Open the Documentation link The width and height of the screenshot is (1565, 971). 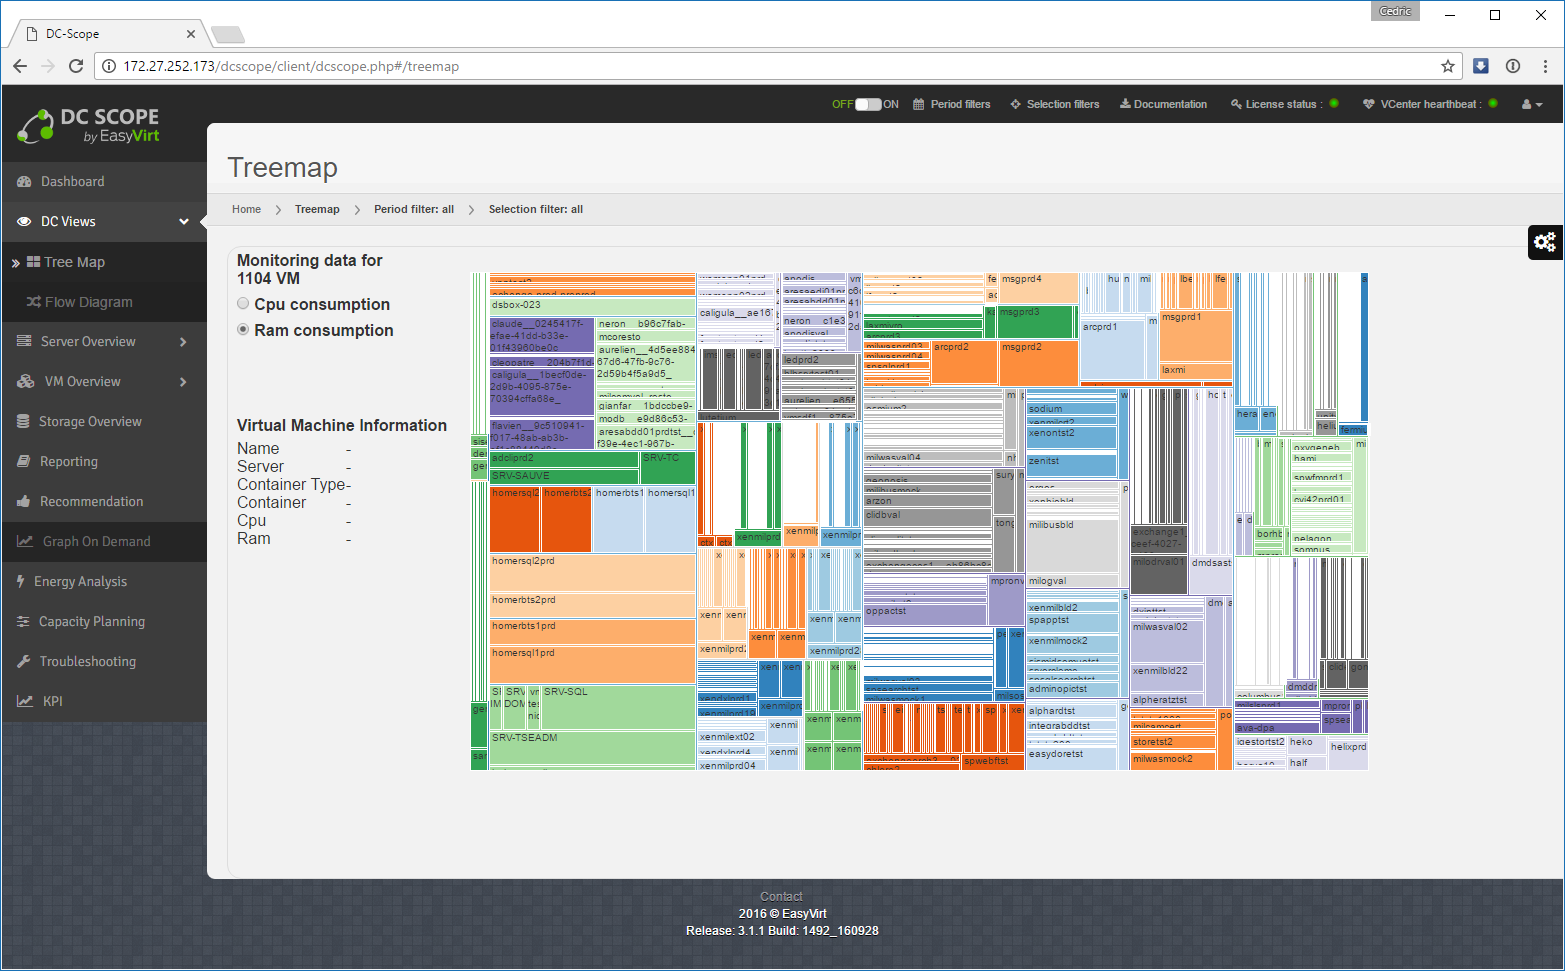(x=1163, y=104)
